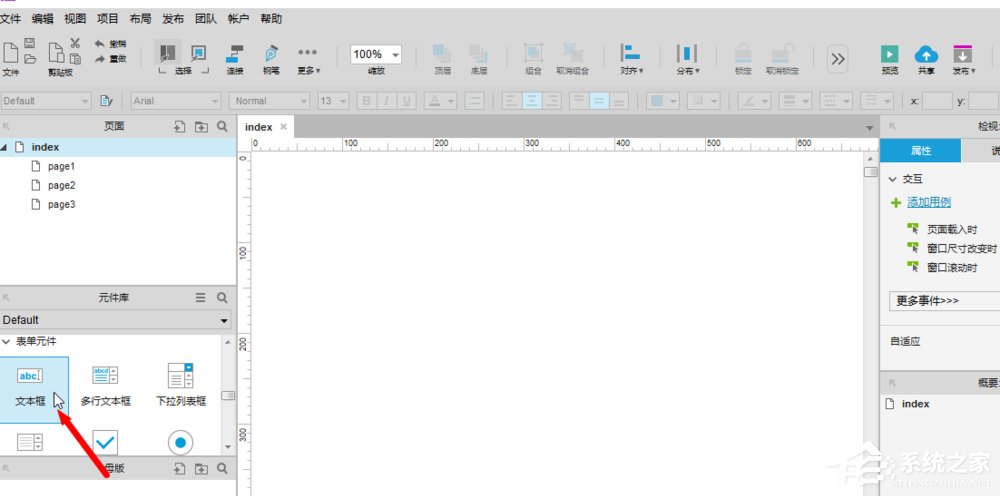Viewport: 1000px width, 496px height.
Task: Select the radio button widget in library
Action: coord(180,442)
